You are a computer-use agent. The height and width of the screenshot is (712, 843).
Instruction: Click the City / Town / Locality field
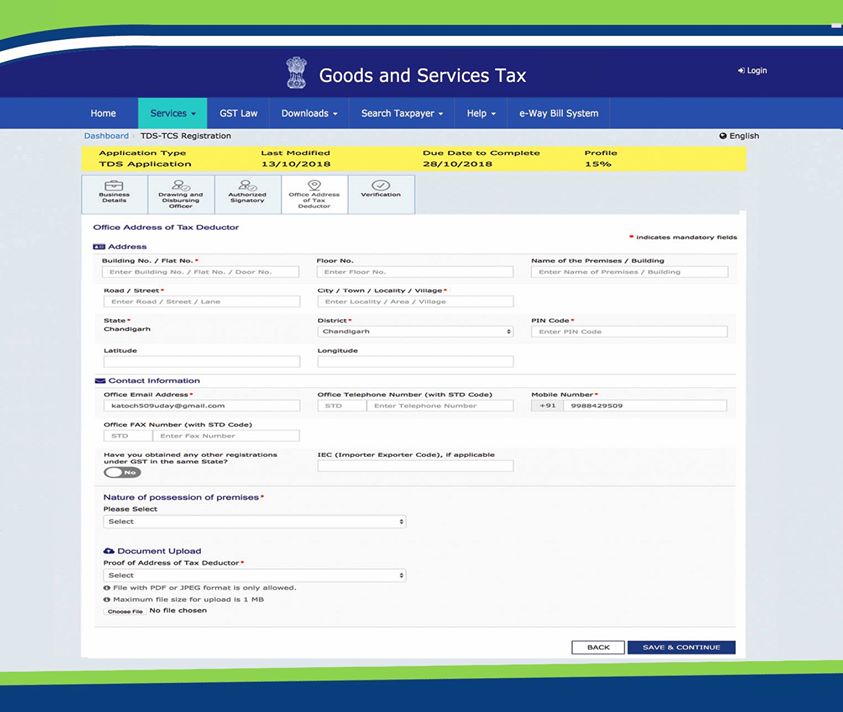[415, 302]
